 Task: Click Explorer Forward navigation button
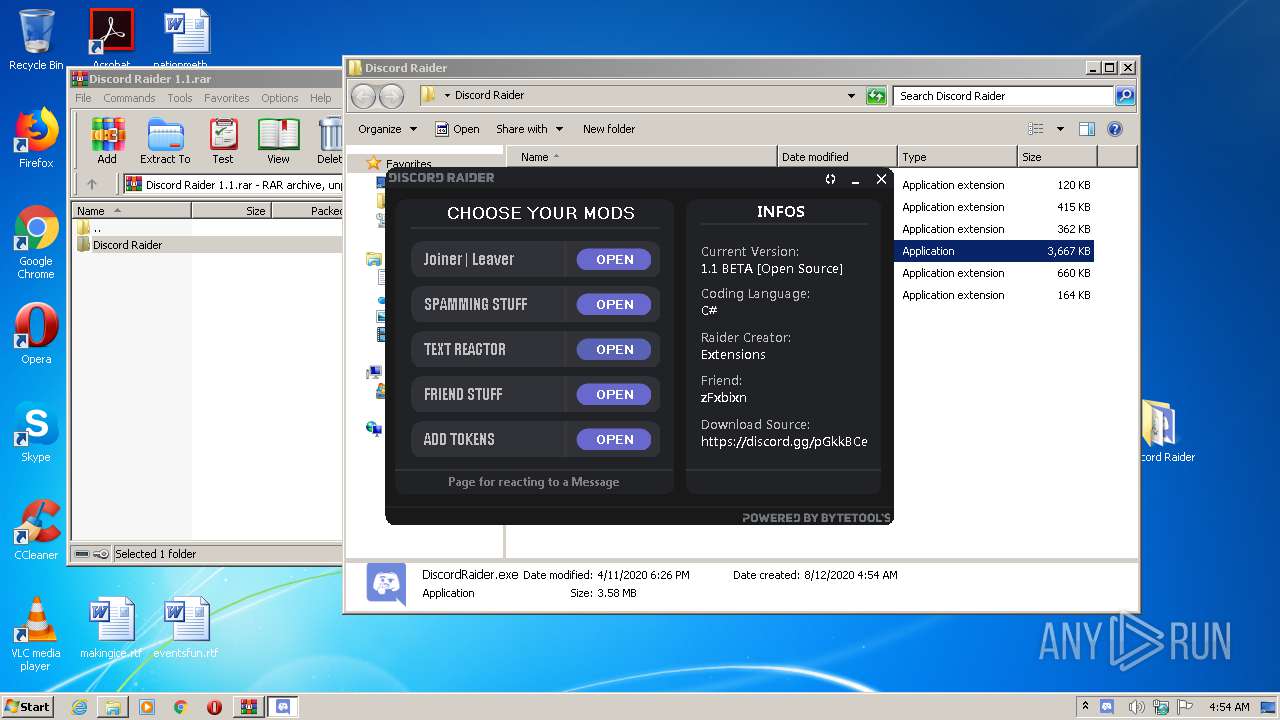tap(392, 96)
